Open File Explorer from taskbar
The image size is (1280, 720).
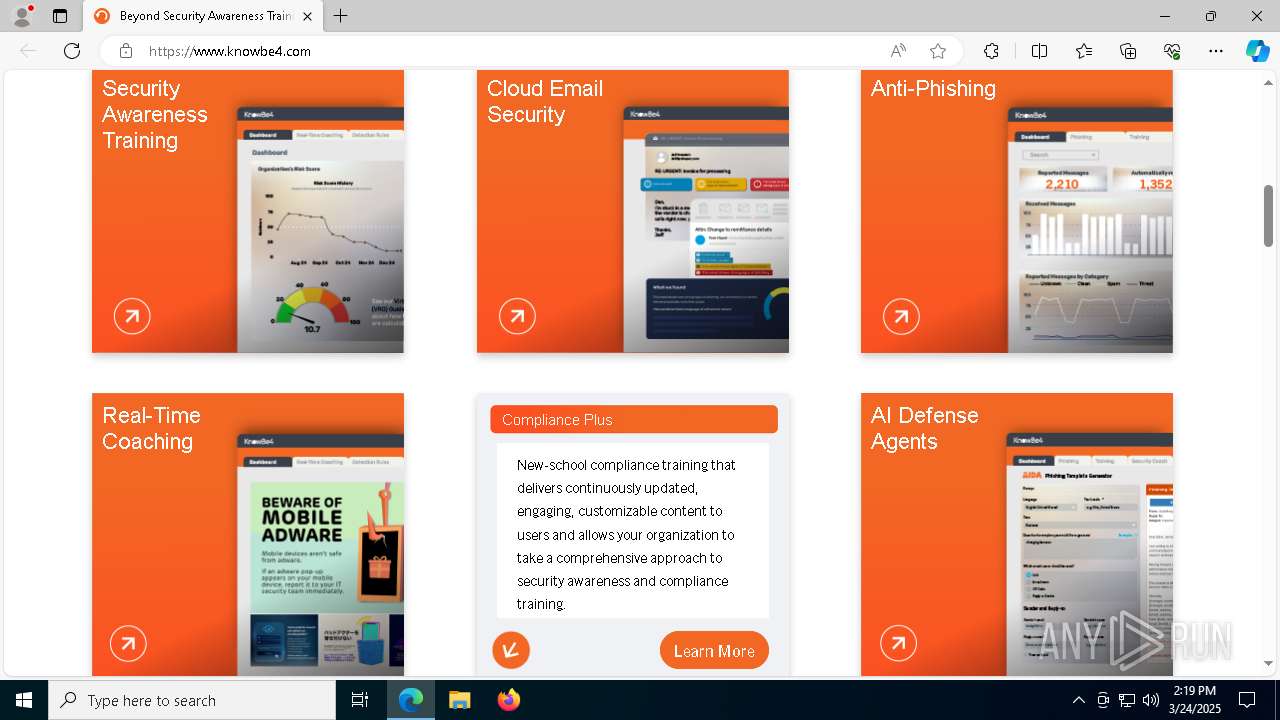tap(459, 700)
